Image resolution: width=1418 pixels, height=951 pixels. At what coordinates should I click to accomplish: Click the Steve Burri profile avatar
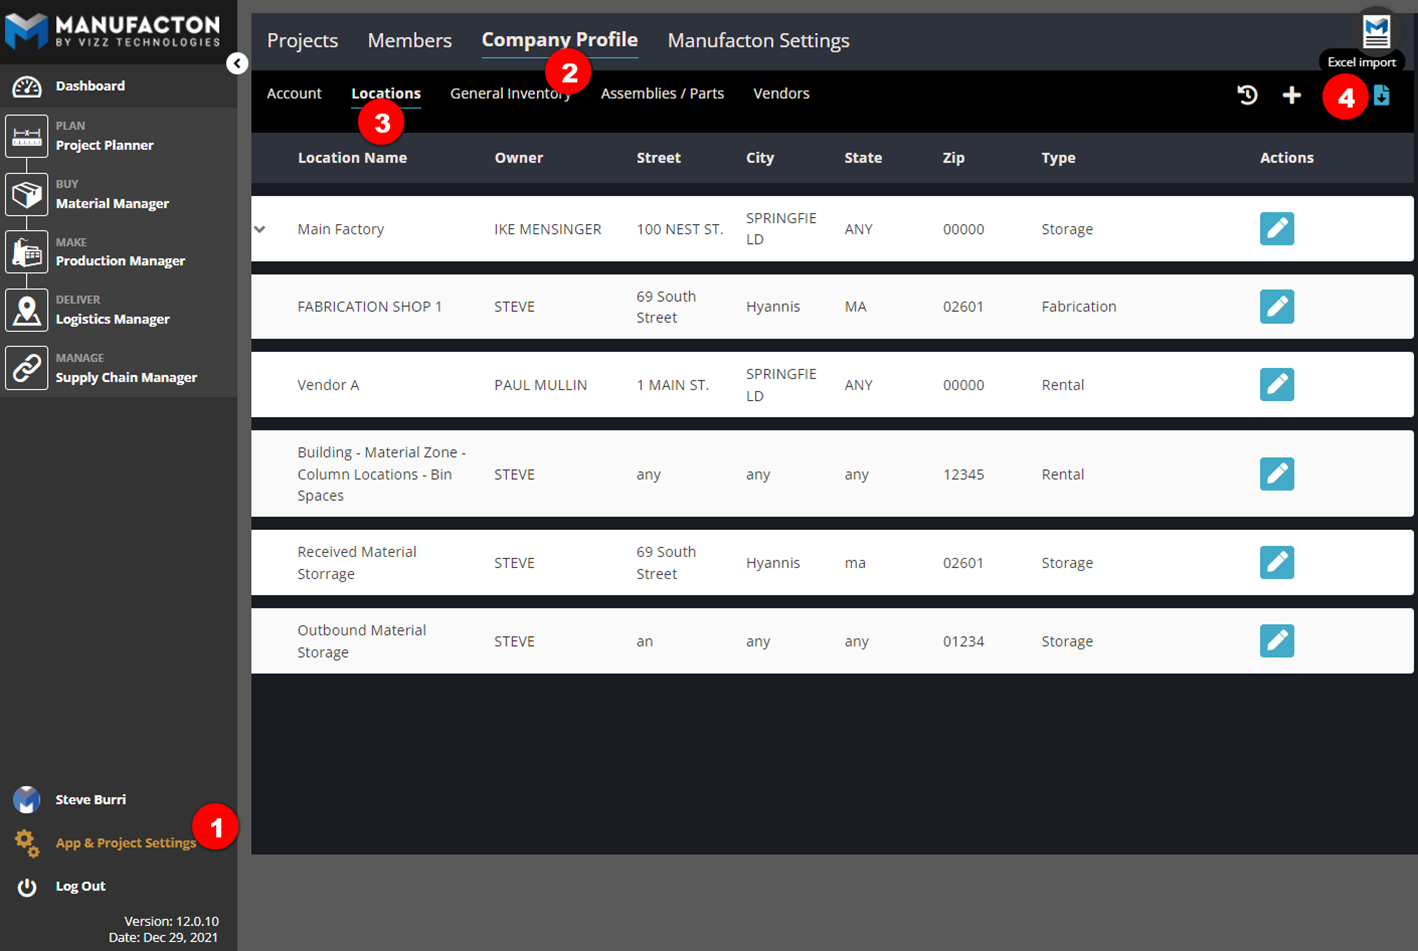click(26, 799)
